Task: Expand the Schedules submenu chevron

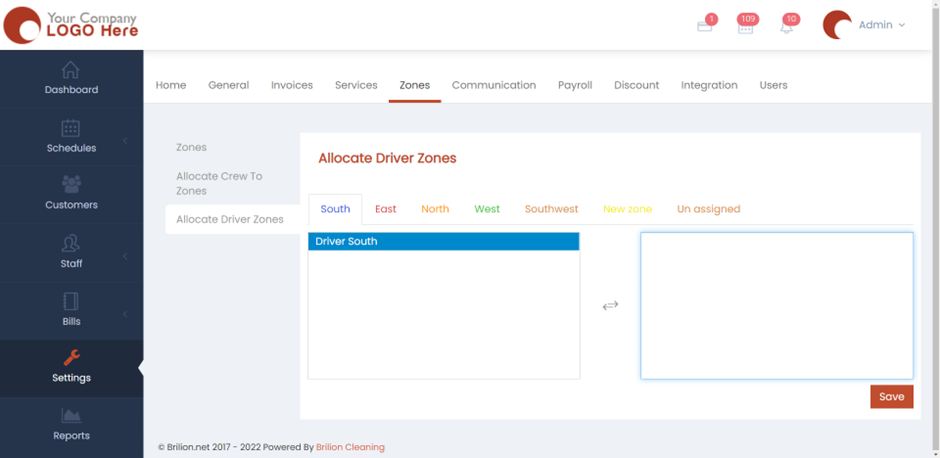Action: [125, 141]
